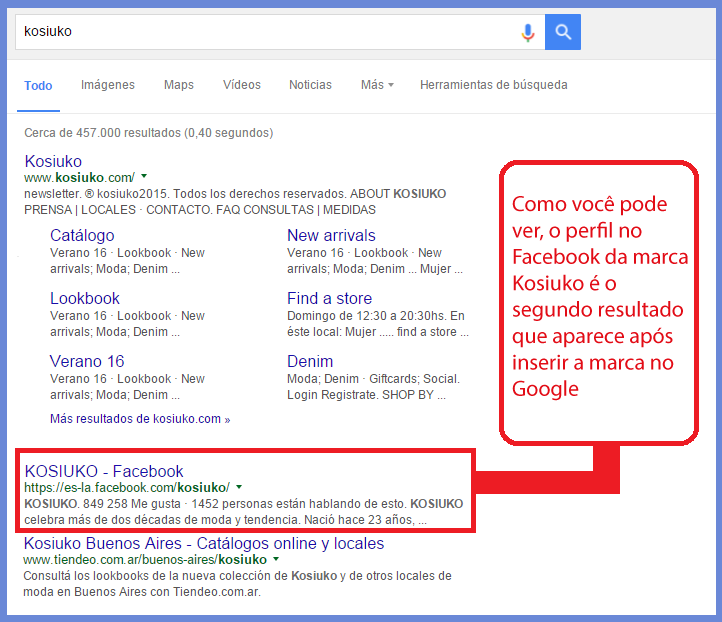Open the Lookbook sitelink
Viewport: 722px width, 622px height.
pyautogui.click(x=85, y=298)
